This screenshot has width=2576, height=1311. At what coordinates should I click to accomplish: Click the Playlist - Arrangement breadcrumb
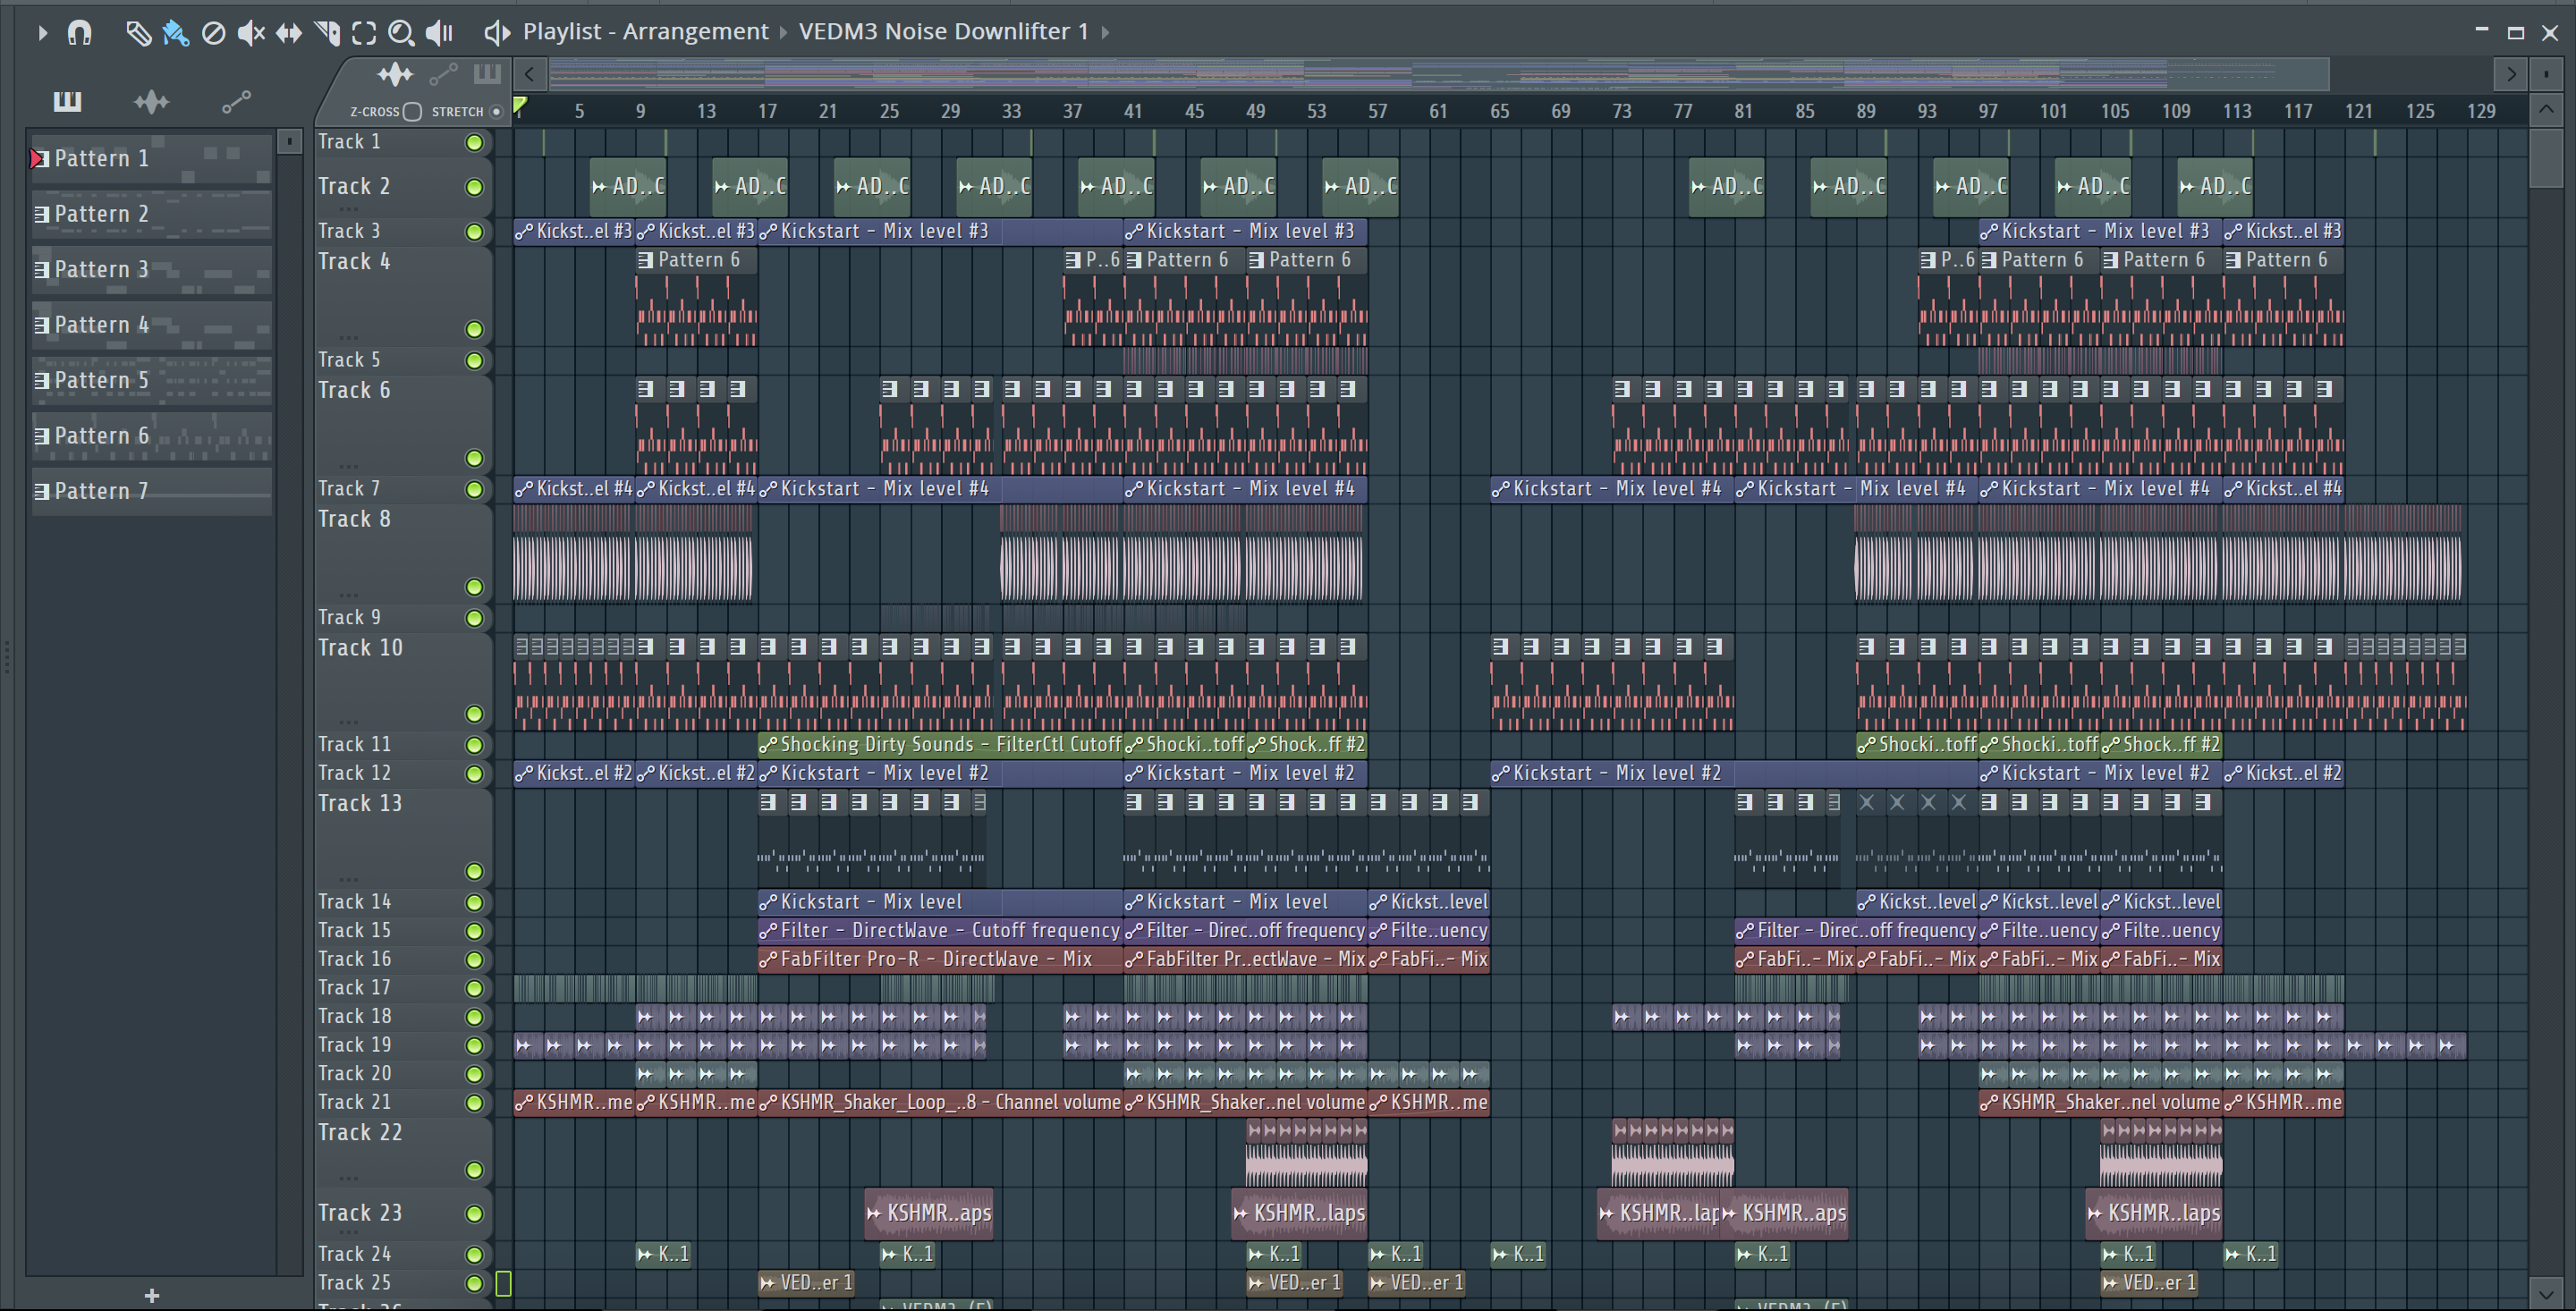tap(645, 31)
